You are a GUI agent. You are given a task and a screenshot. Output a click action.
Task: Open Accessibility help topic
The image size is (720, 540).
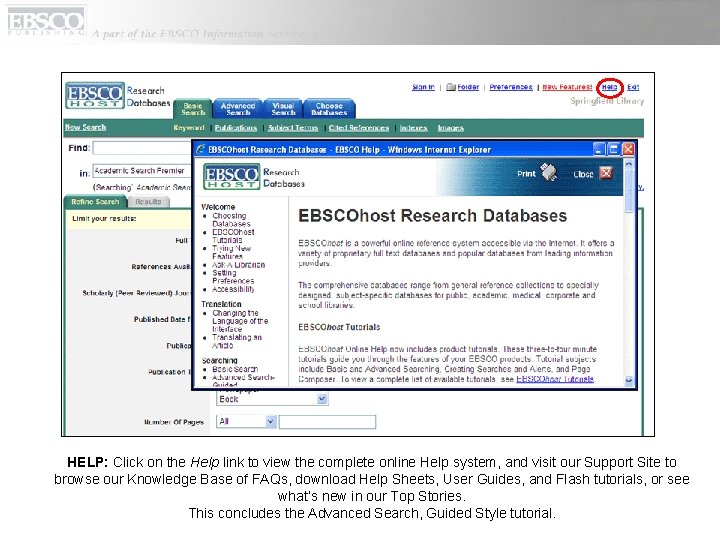(233, 289)
